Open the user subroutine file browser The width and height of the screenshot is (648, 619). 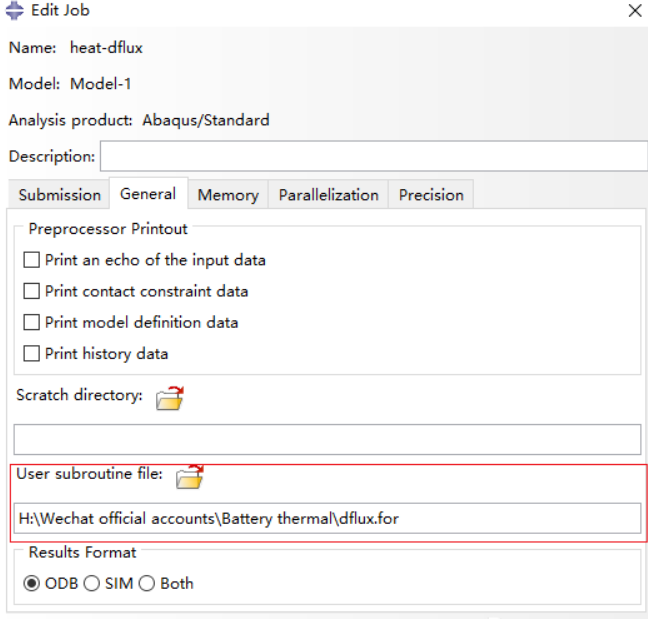tap(189, 477)
